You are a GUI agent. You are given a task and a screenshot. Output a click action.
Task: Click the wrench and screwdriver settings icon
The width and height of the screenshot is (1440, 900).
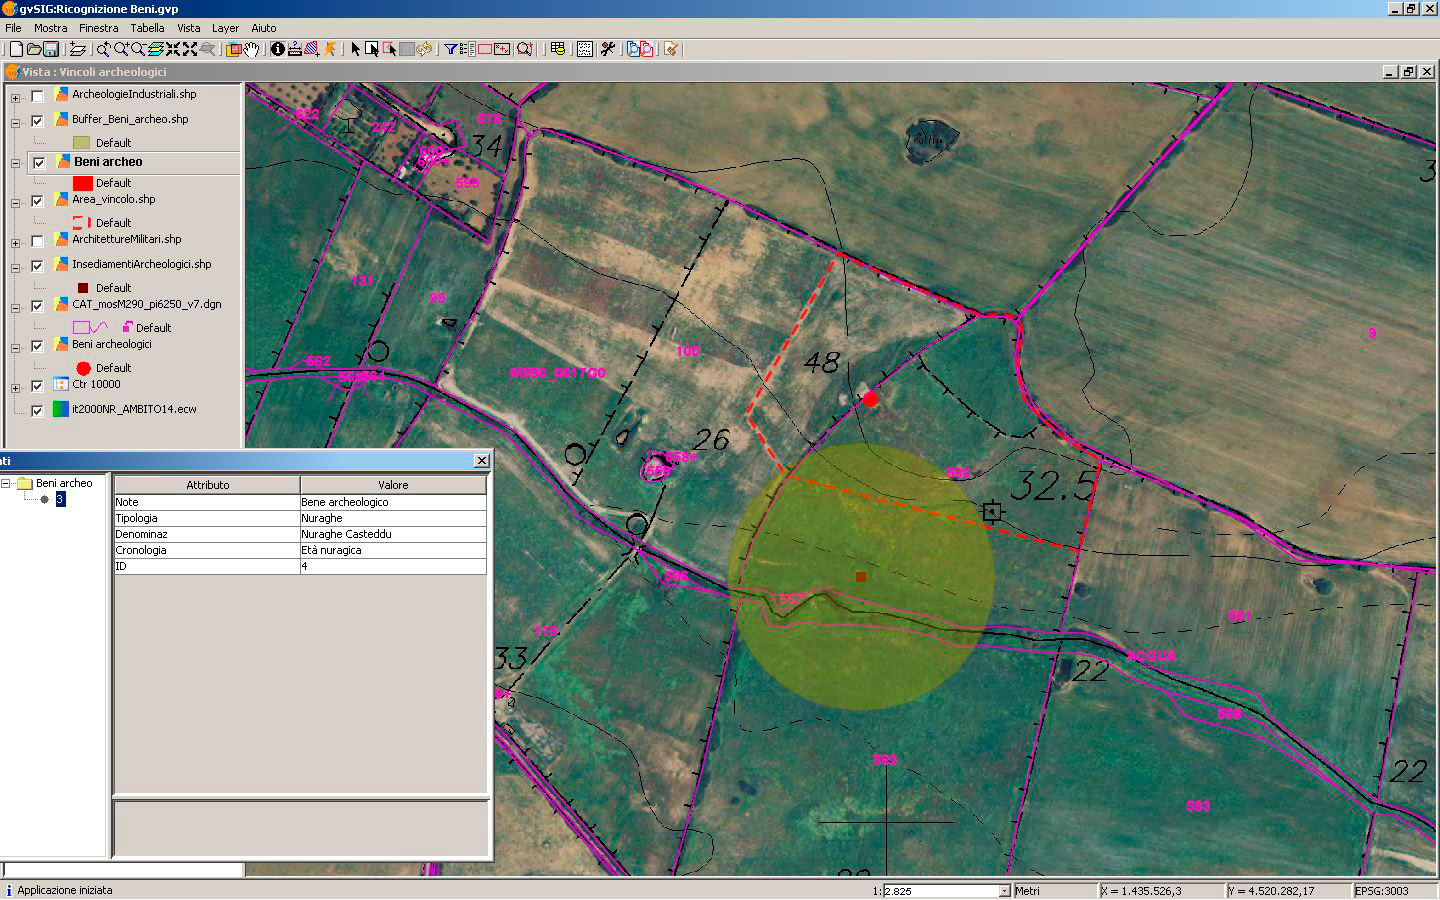pos(608,49)
